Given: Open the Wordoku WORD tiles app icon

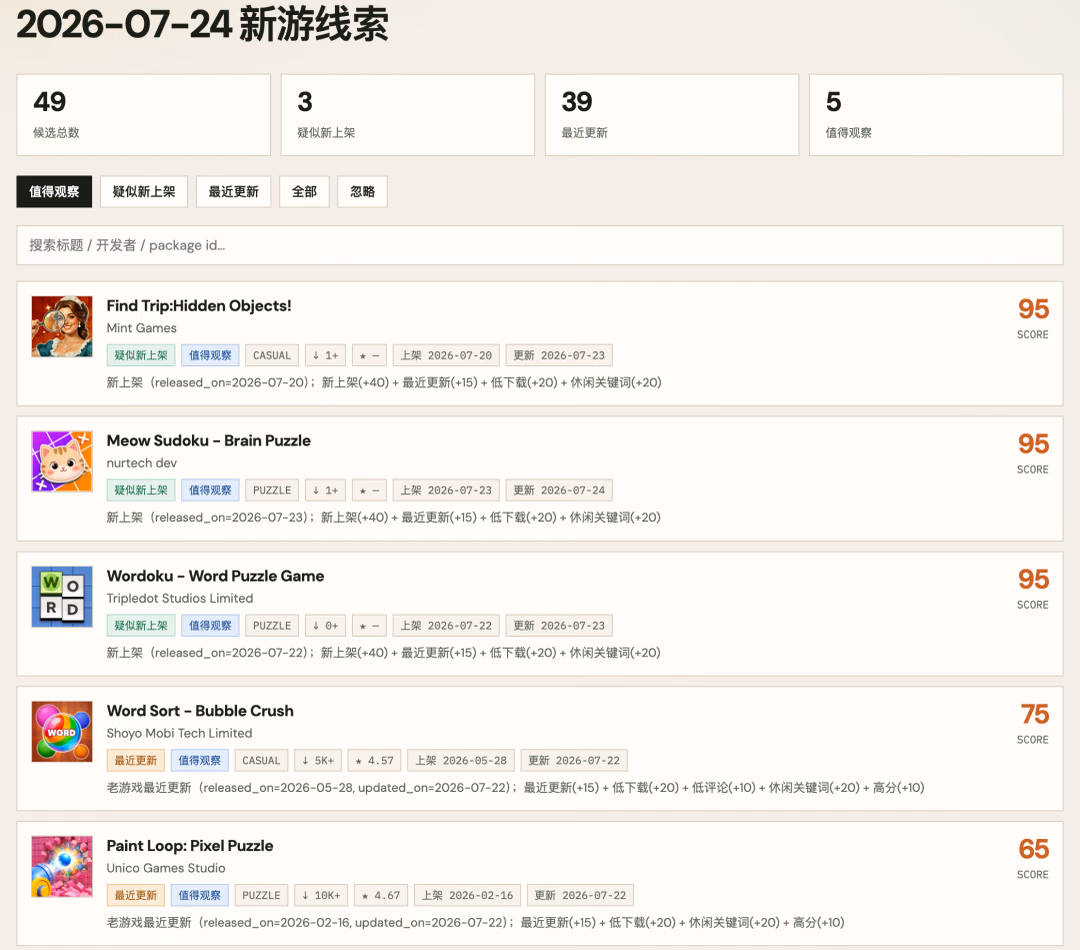Looking at the screenshot, I should click(62, 597).
